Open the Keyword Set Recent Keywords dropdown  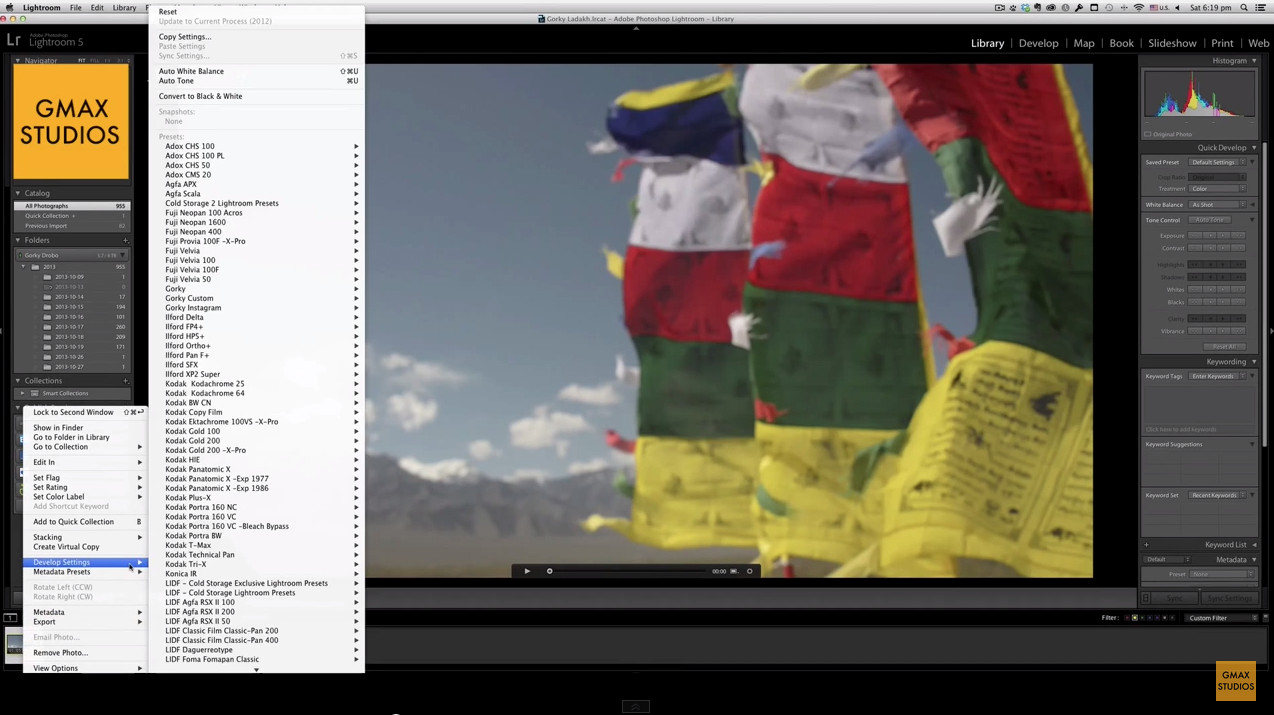pos(1218,495)
